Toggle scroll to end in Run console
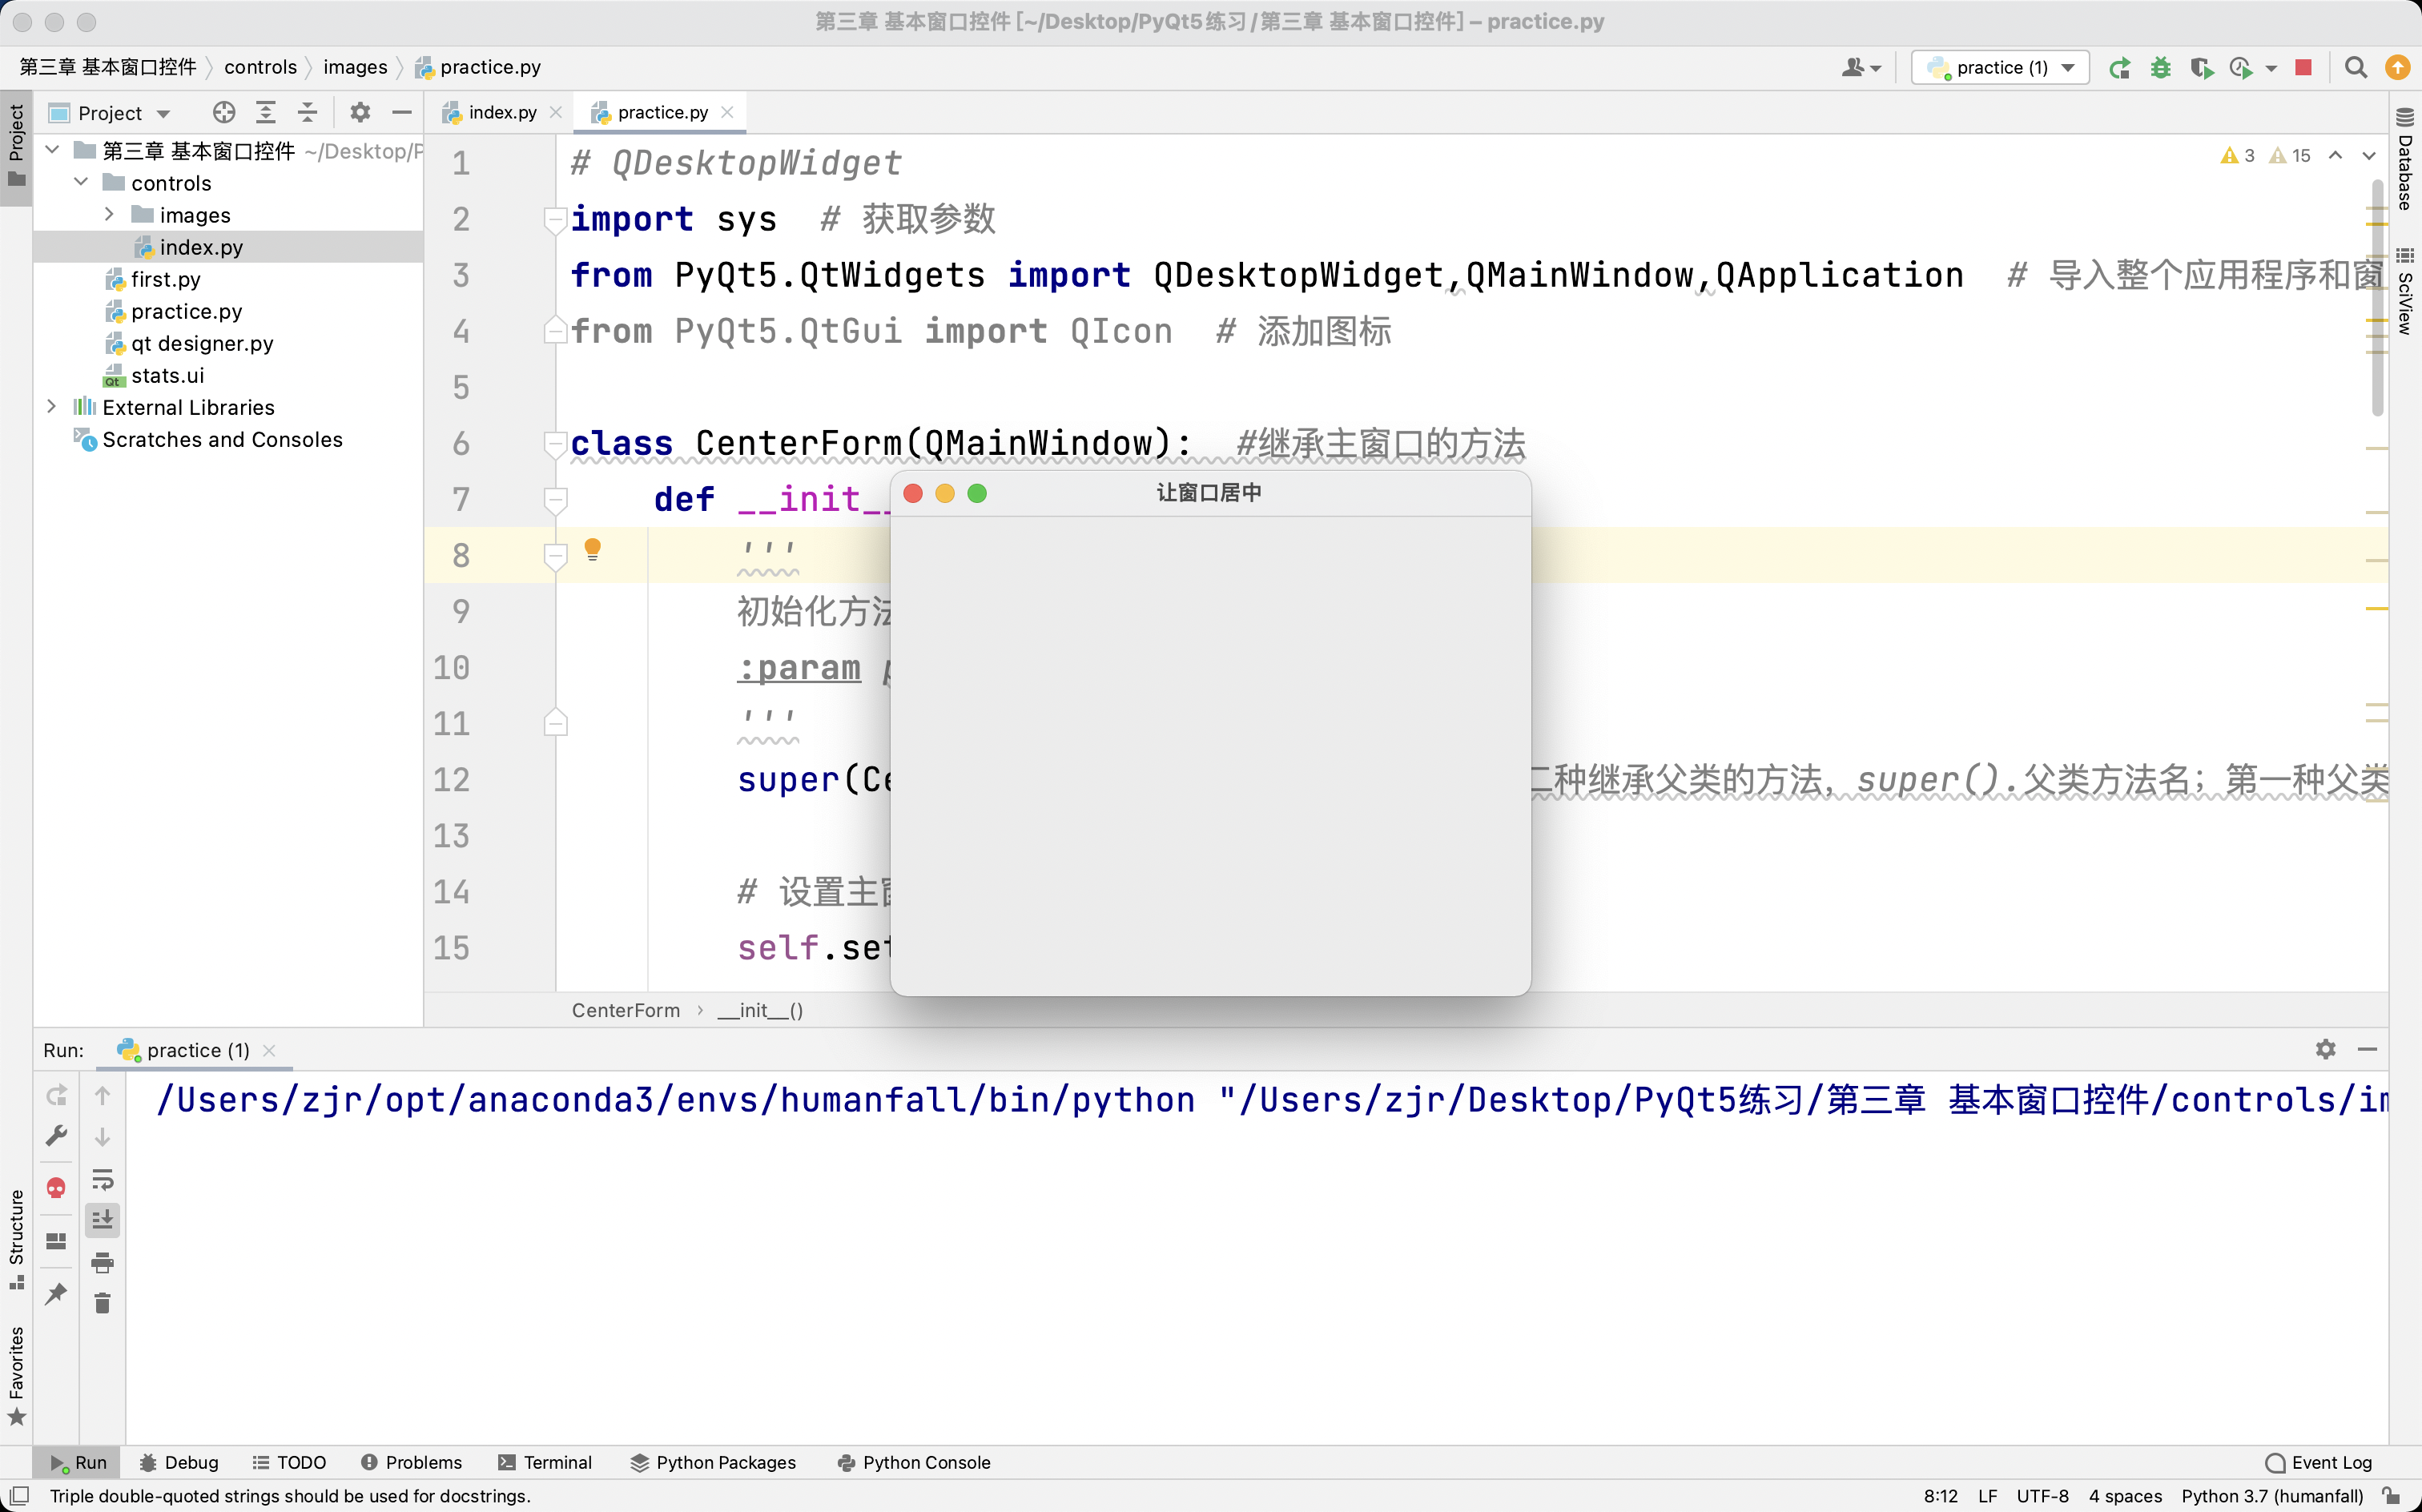The width and height of the screenshot is (2422, 1512). 103,1220
